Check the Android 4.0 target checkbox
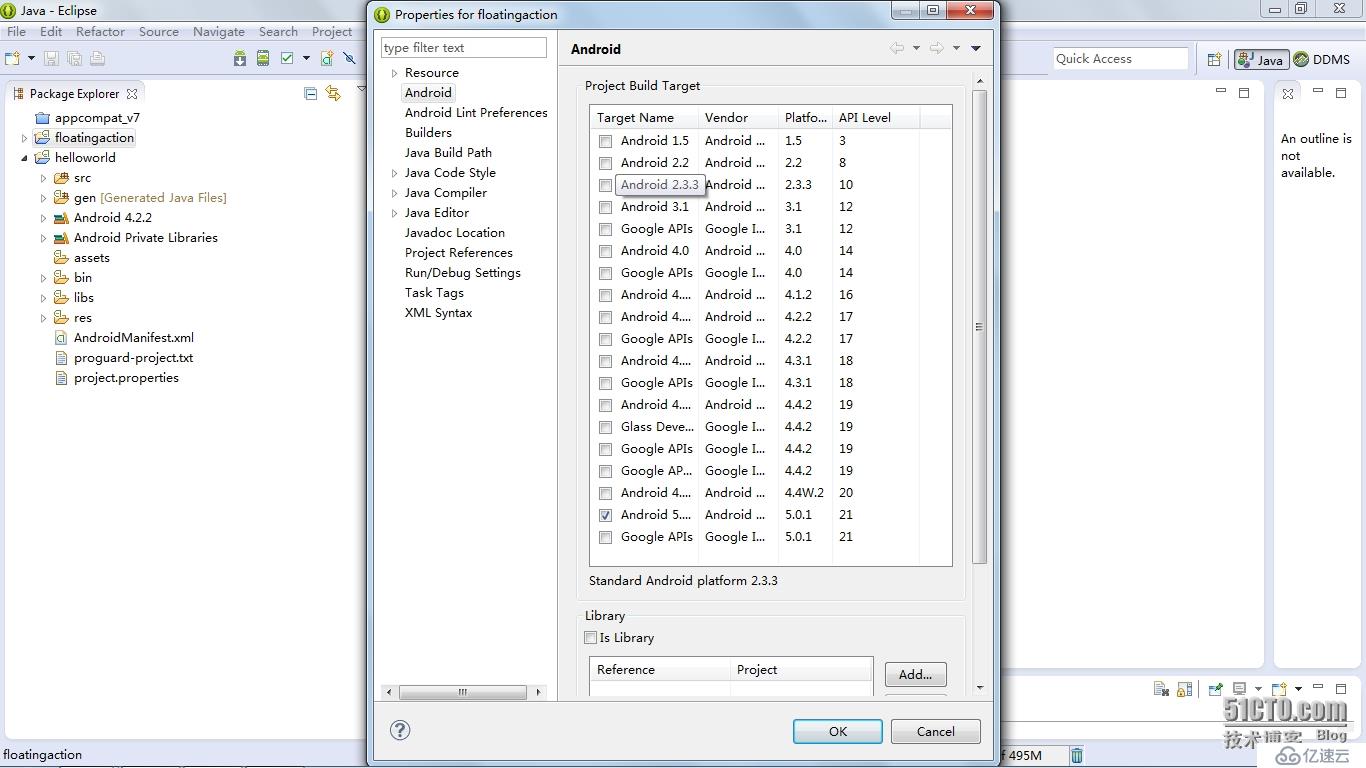 click(605, 251)
